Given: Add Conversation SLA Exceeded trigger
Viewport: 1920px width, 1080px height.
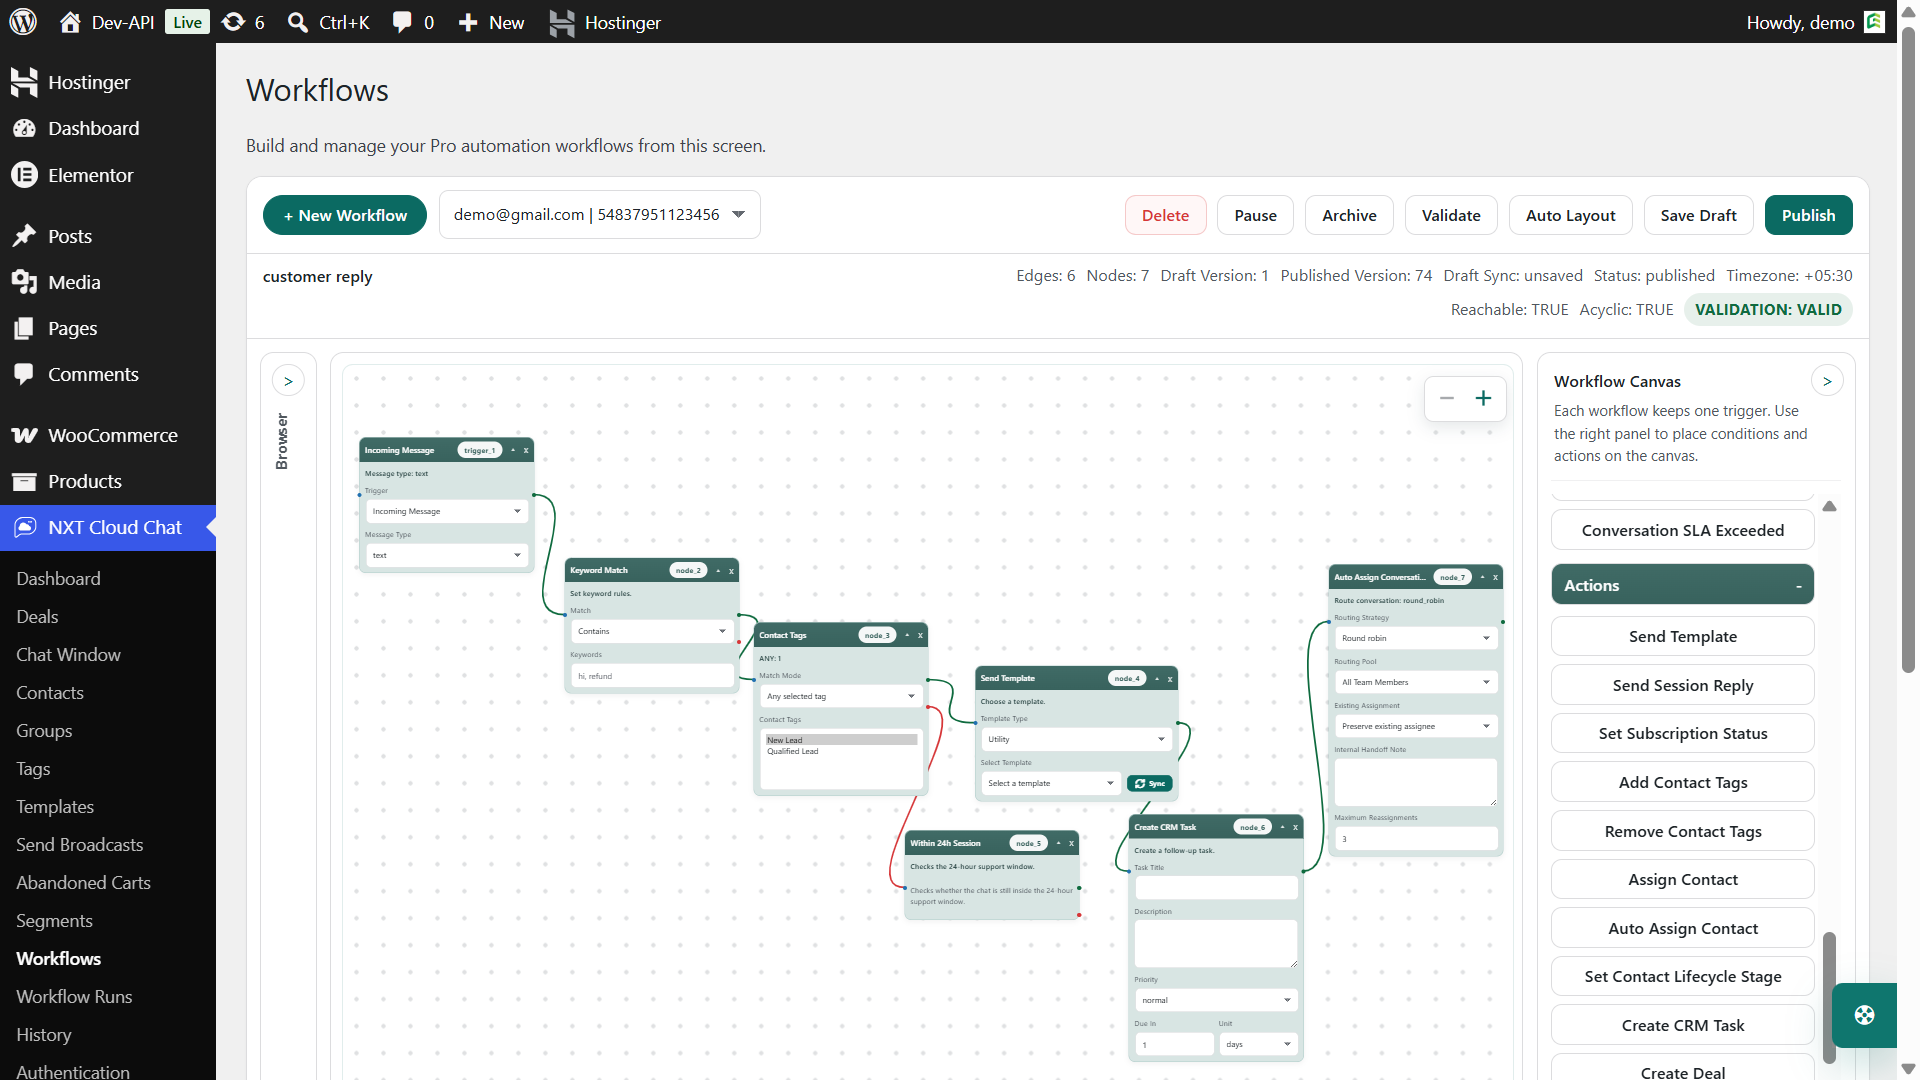Looking at the screenshot, I should pos(1683,530).
